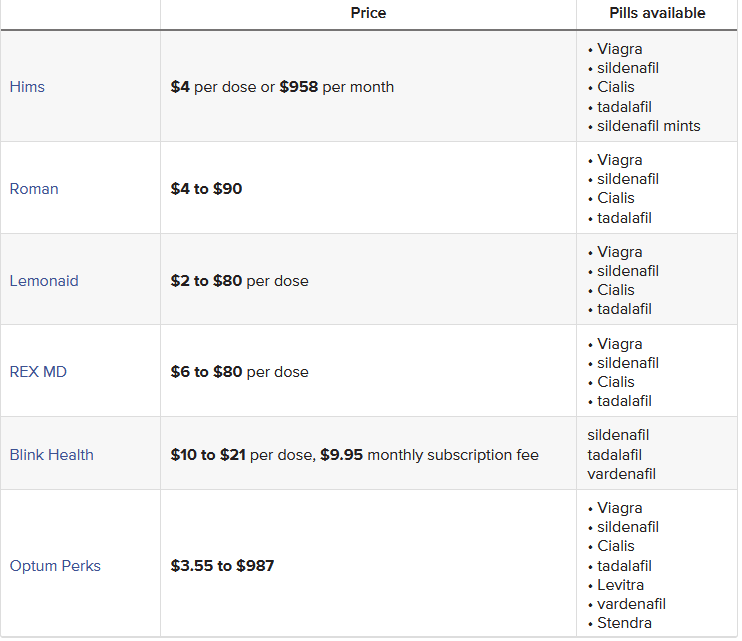Click "Levitra" in the Optum Perks pills list
Image resolution: width=742 pixels, height=641 pixels.
point(620,585)
